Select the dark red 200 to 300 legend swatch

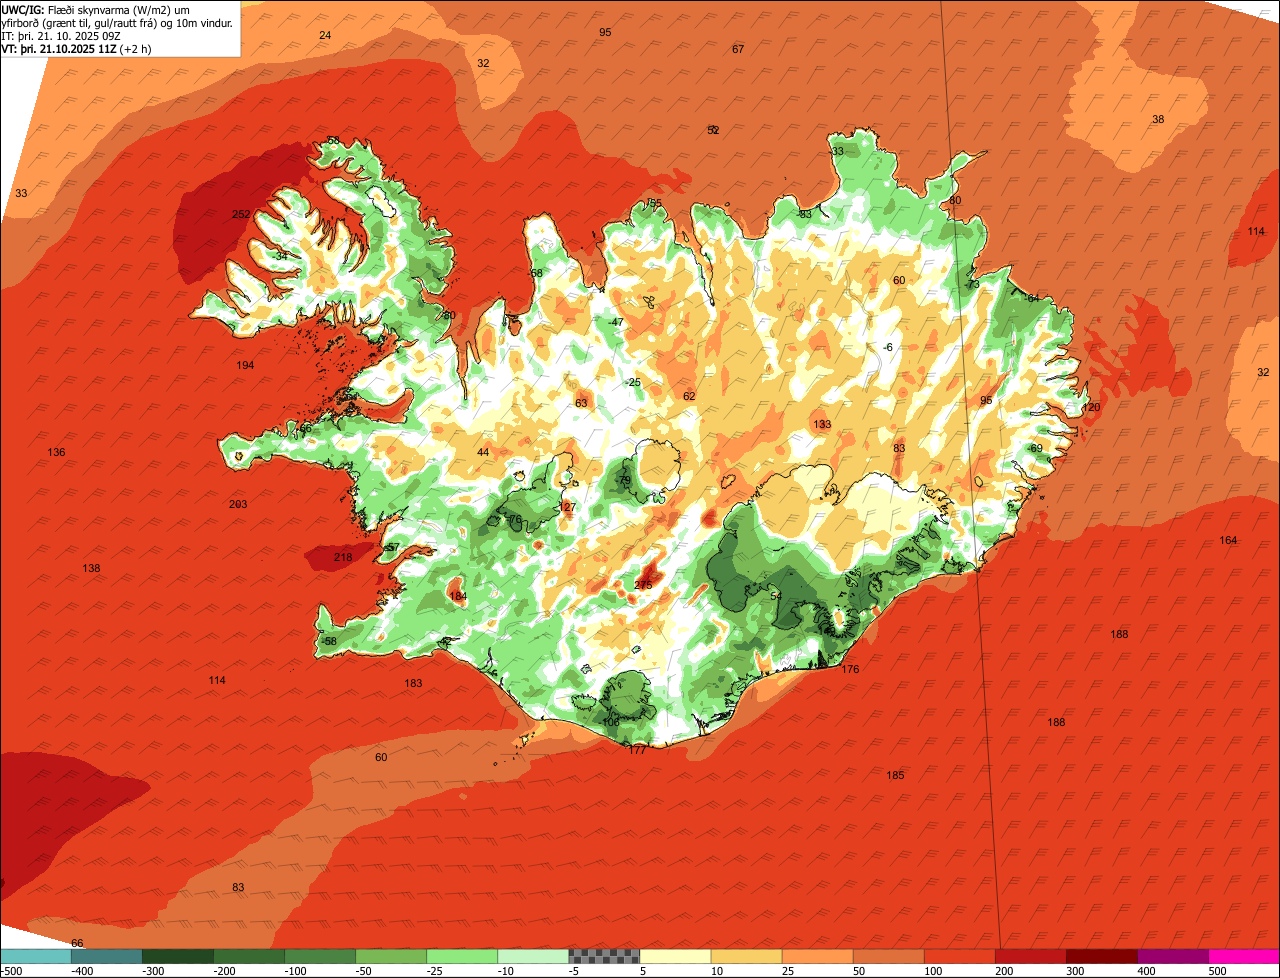[1030, 955]
